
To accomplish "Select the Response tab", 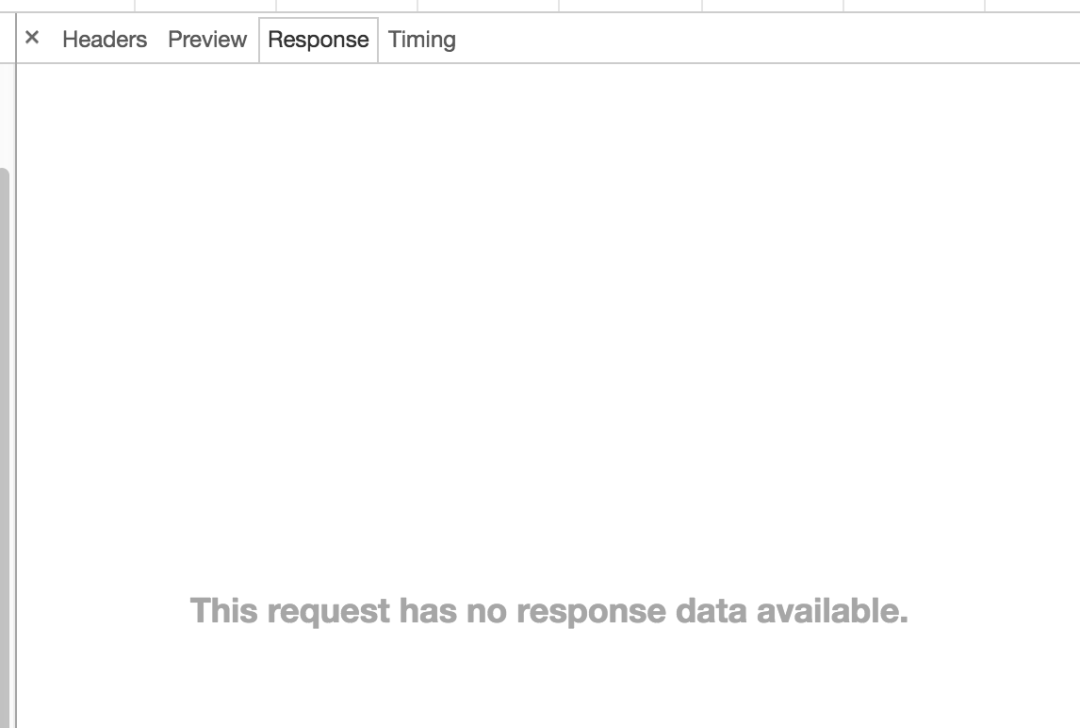I will (318, 40).
